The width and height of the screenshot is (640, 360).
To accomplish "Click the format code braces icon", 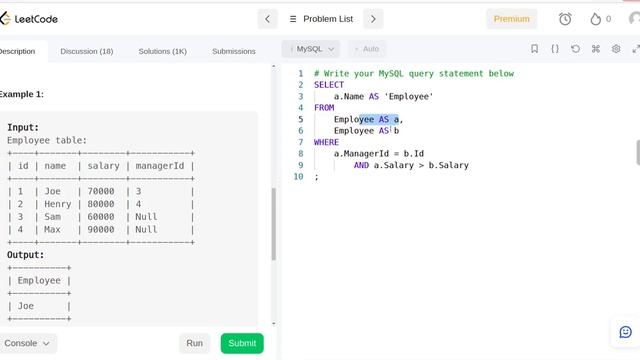I will (x=555, y=49).
